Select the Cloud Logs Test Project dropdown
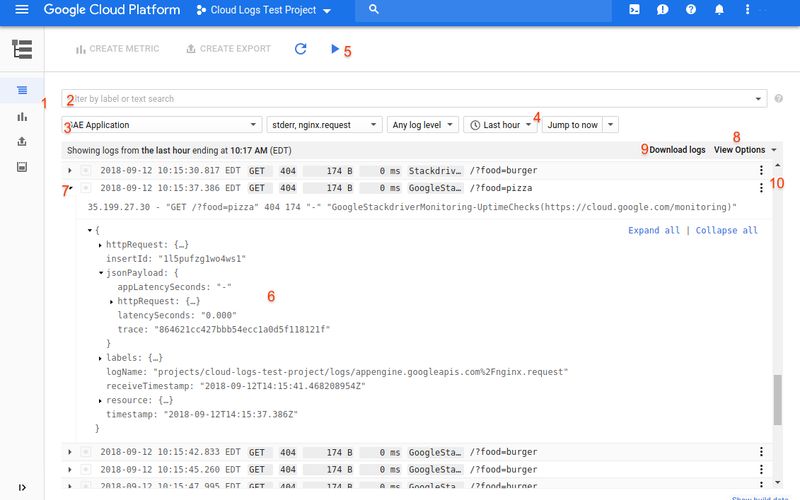 264,11
